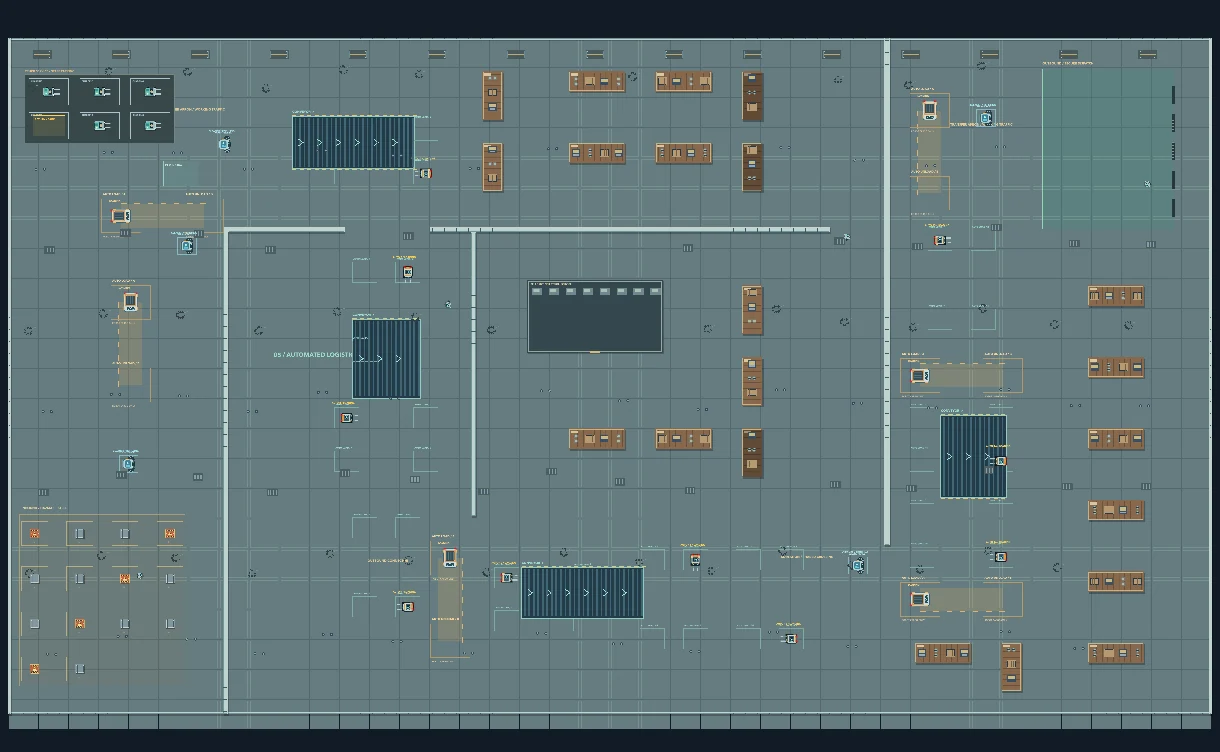Click the "05 / AUTOMATED LOGISTI" floor label
This screenshot has width=1220, height=752.
point(313,355)
